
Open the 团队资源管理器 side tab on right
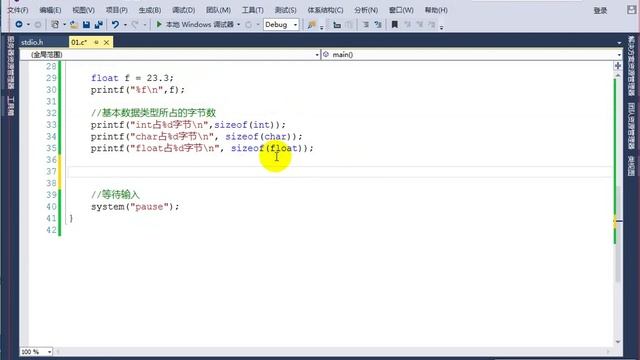[x=631, y=125]
